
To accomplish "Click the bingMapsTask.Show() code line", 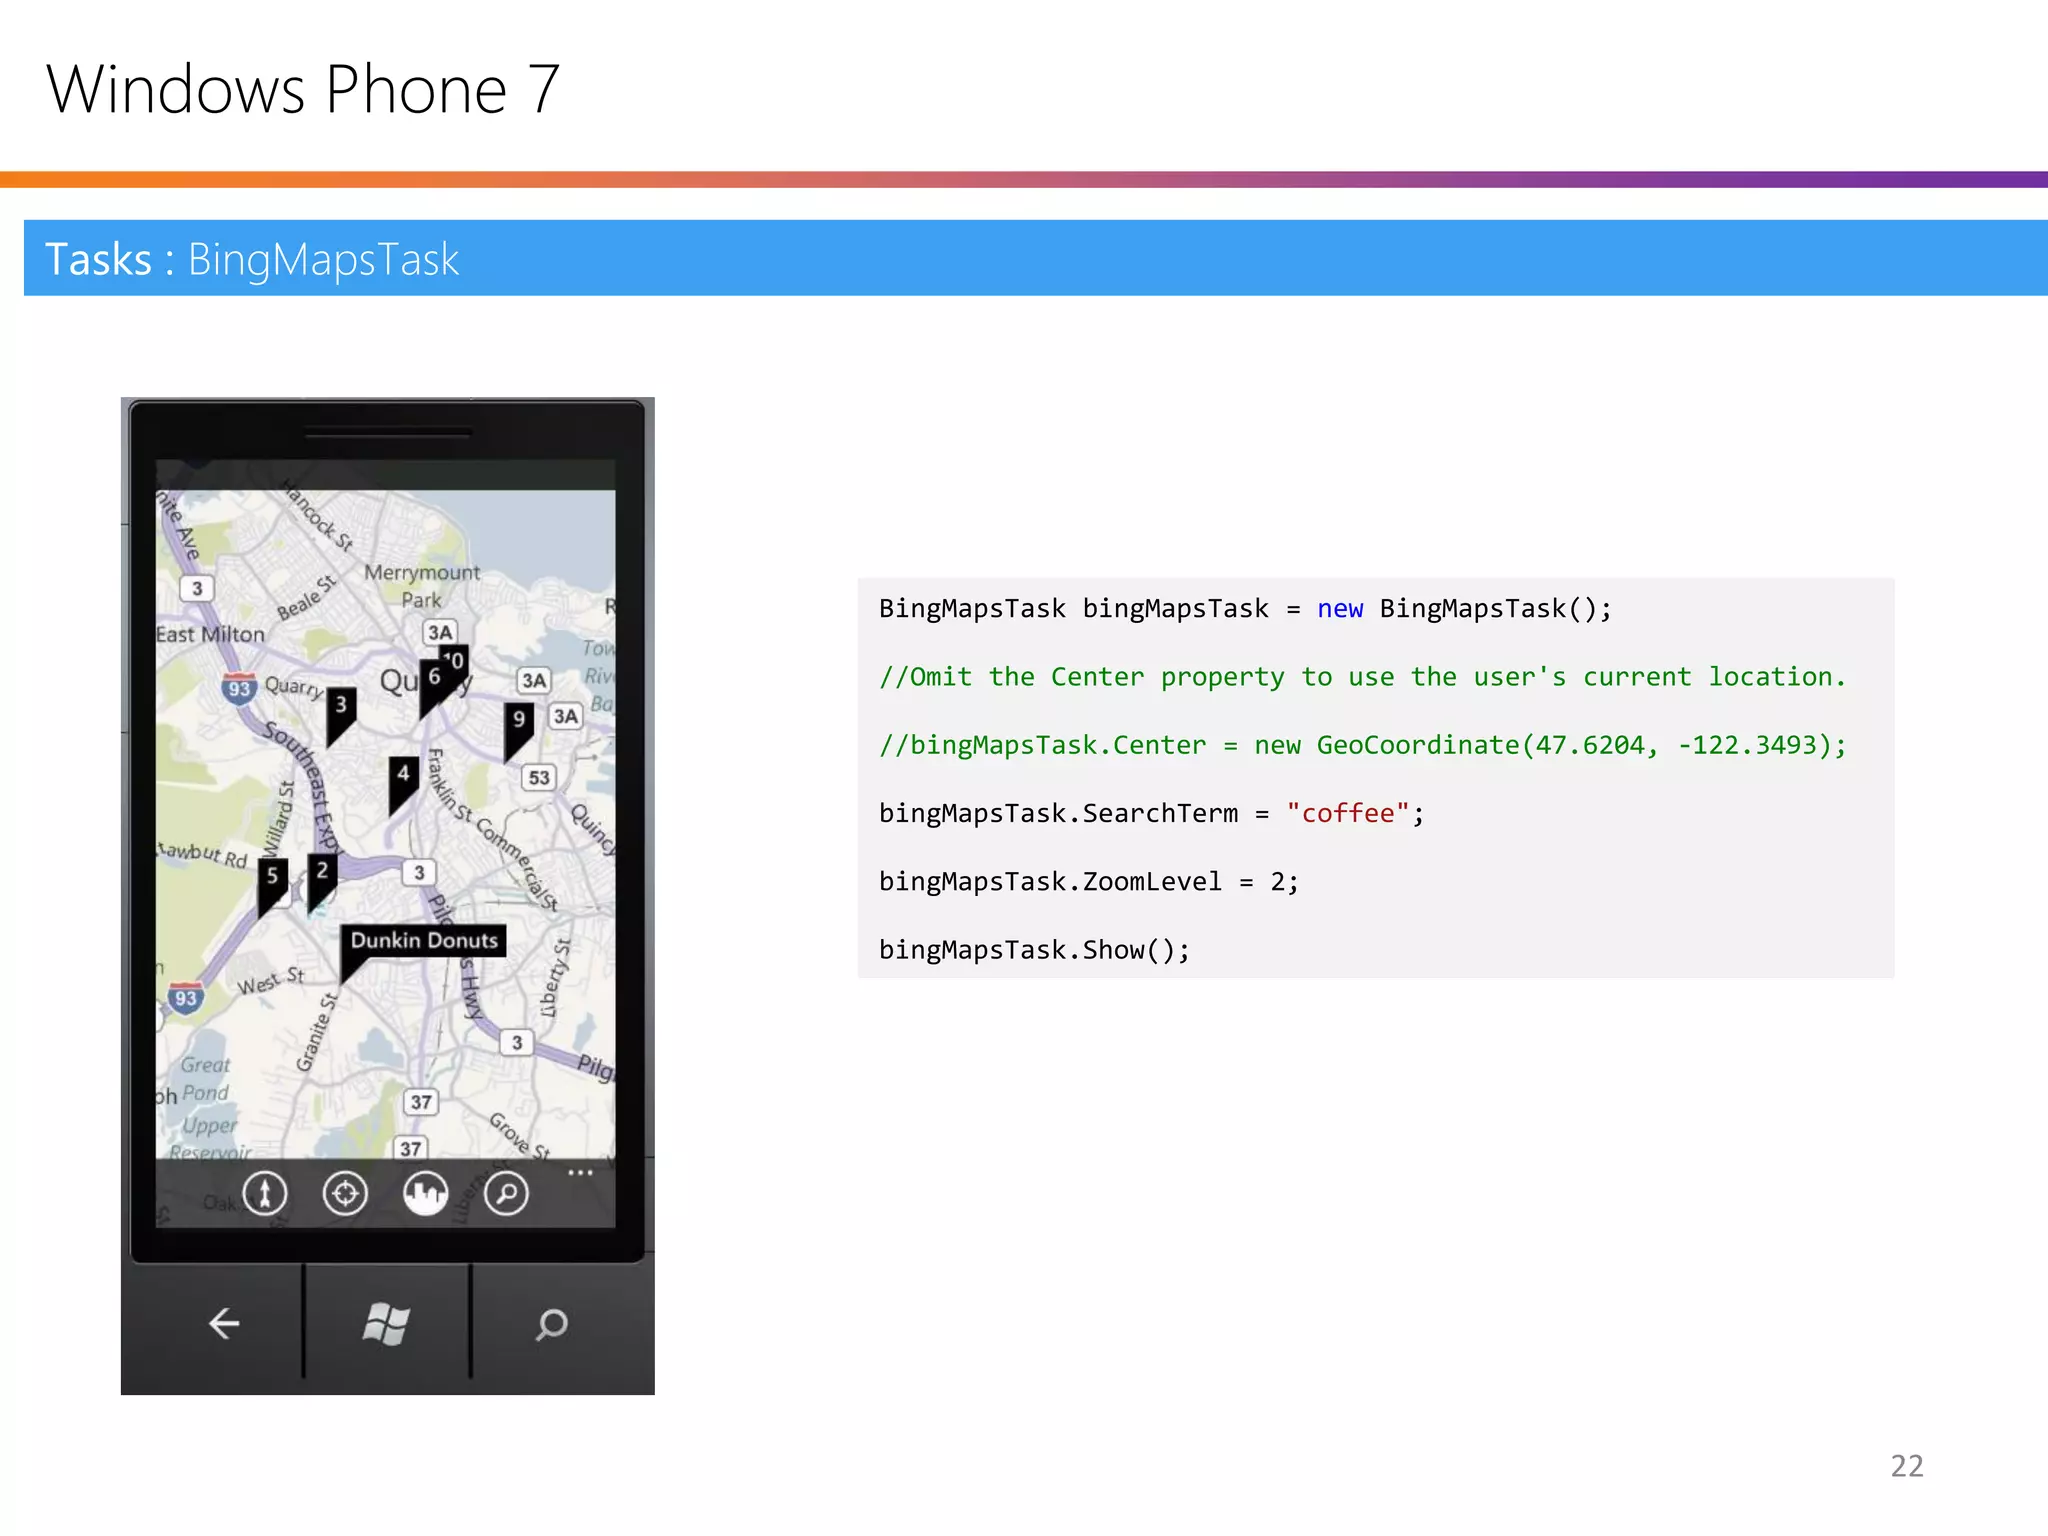I will coord(1035,949).
